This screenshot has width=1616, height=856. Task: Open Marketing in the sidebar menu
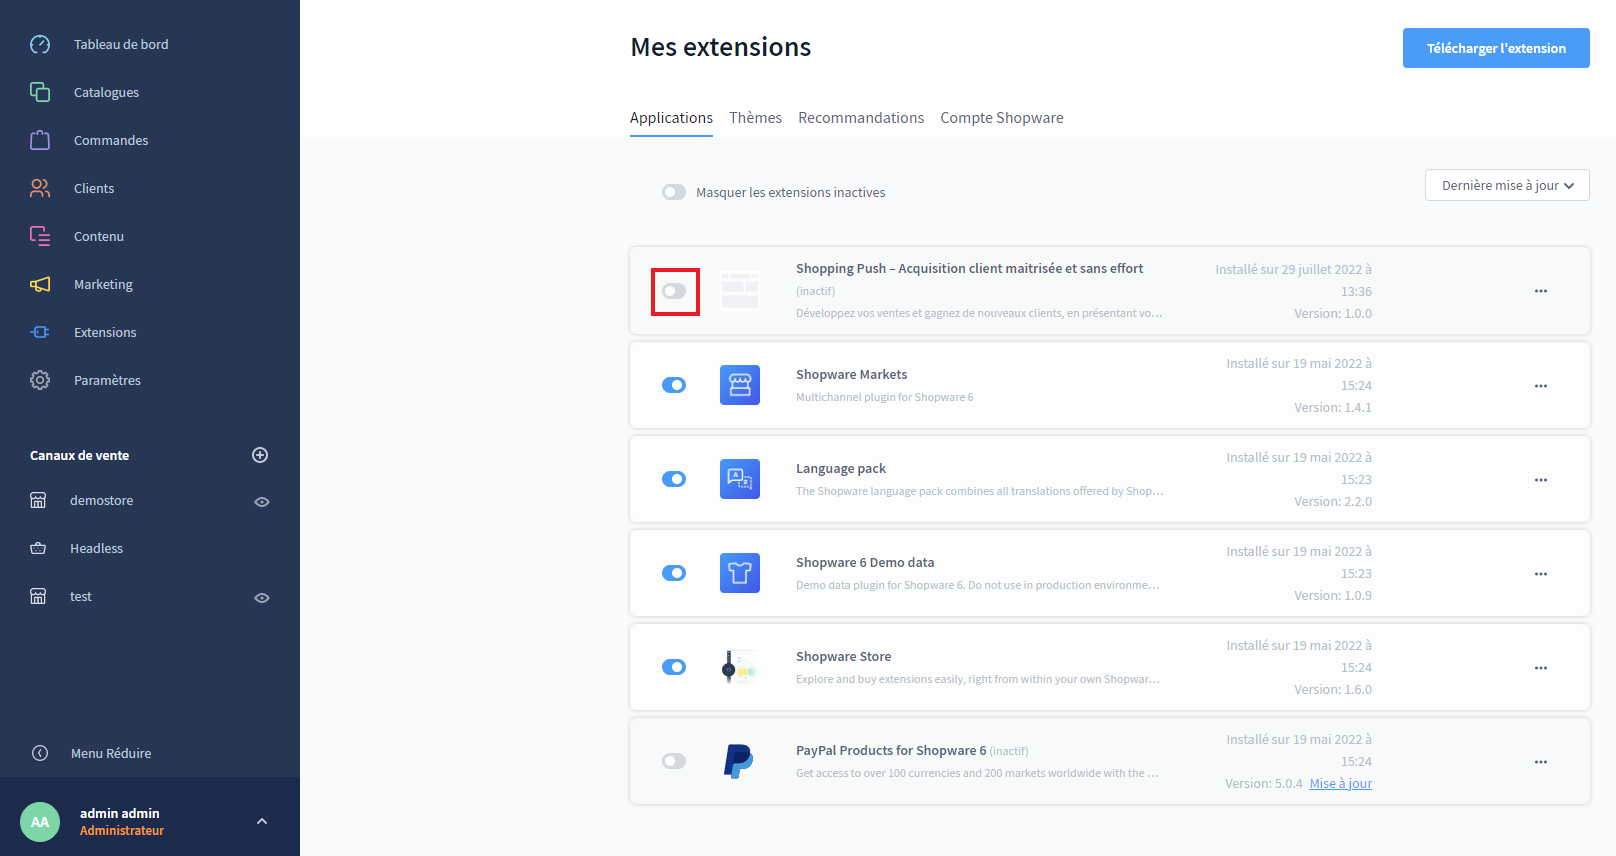(103, 284)
